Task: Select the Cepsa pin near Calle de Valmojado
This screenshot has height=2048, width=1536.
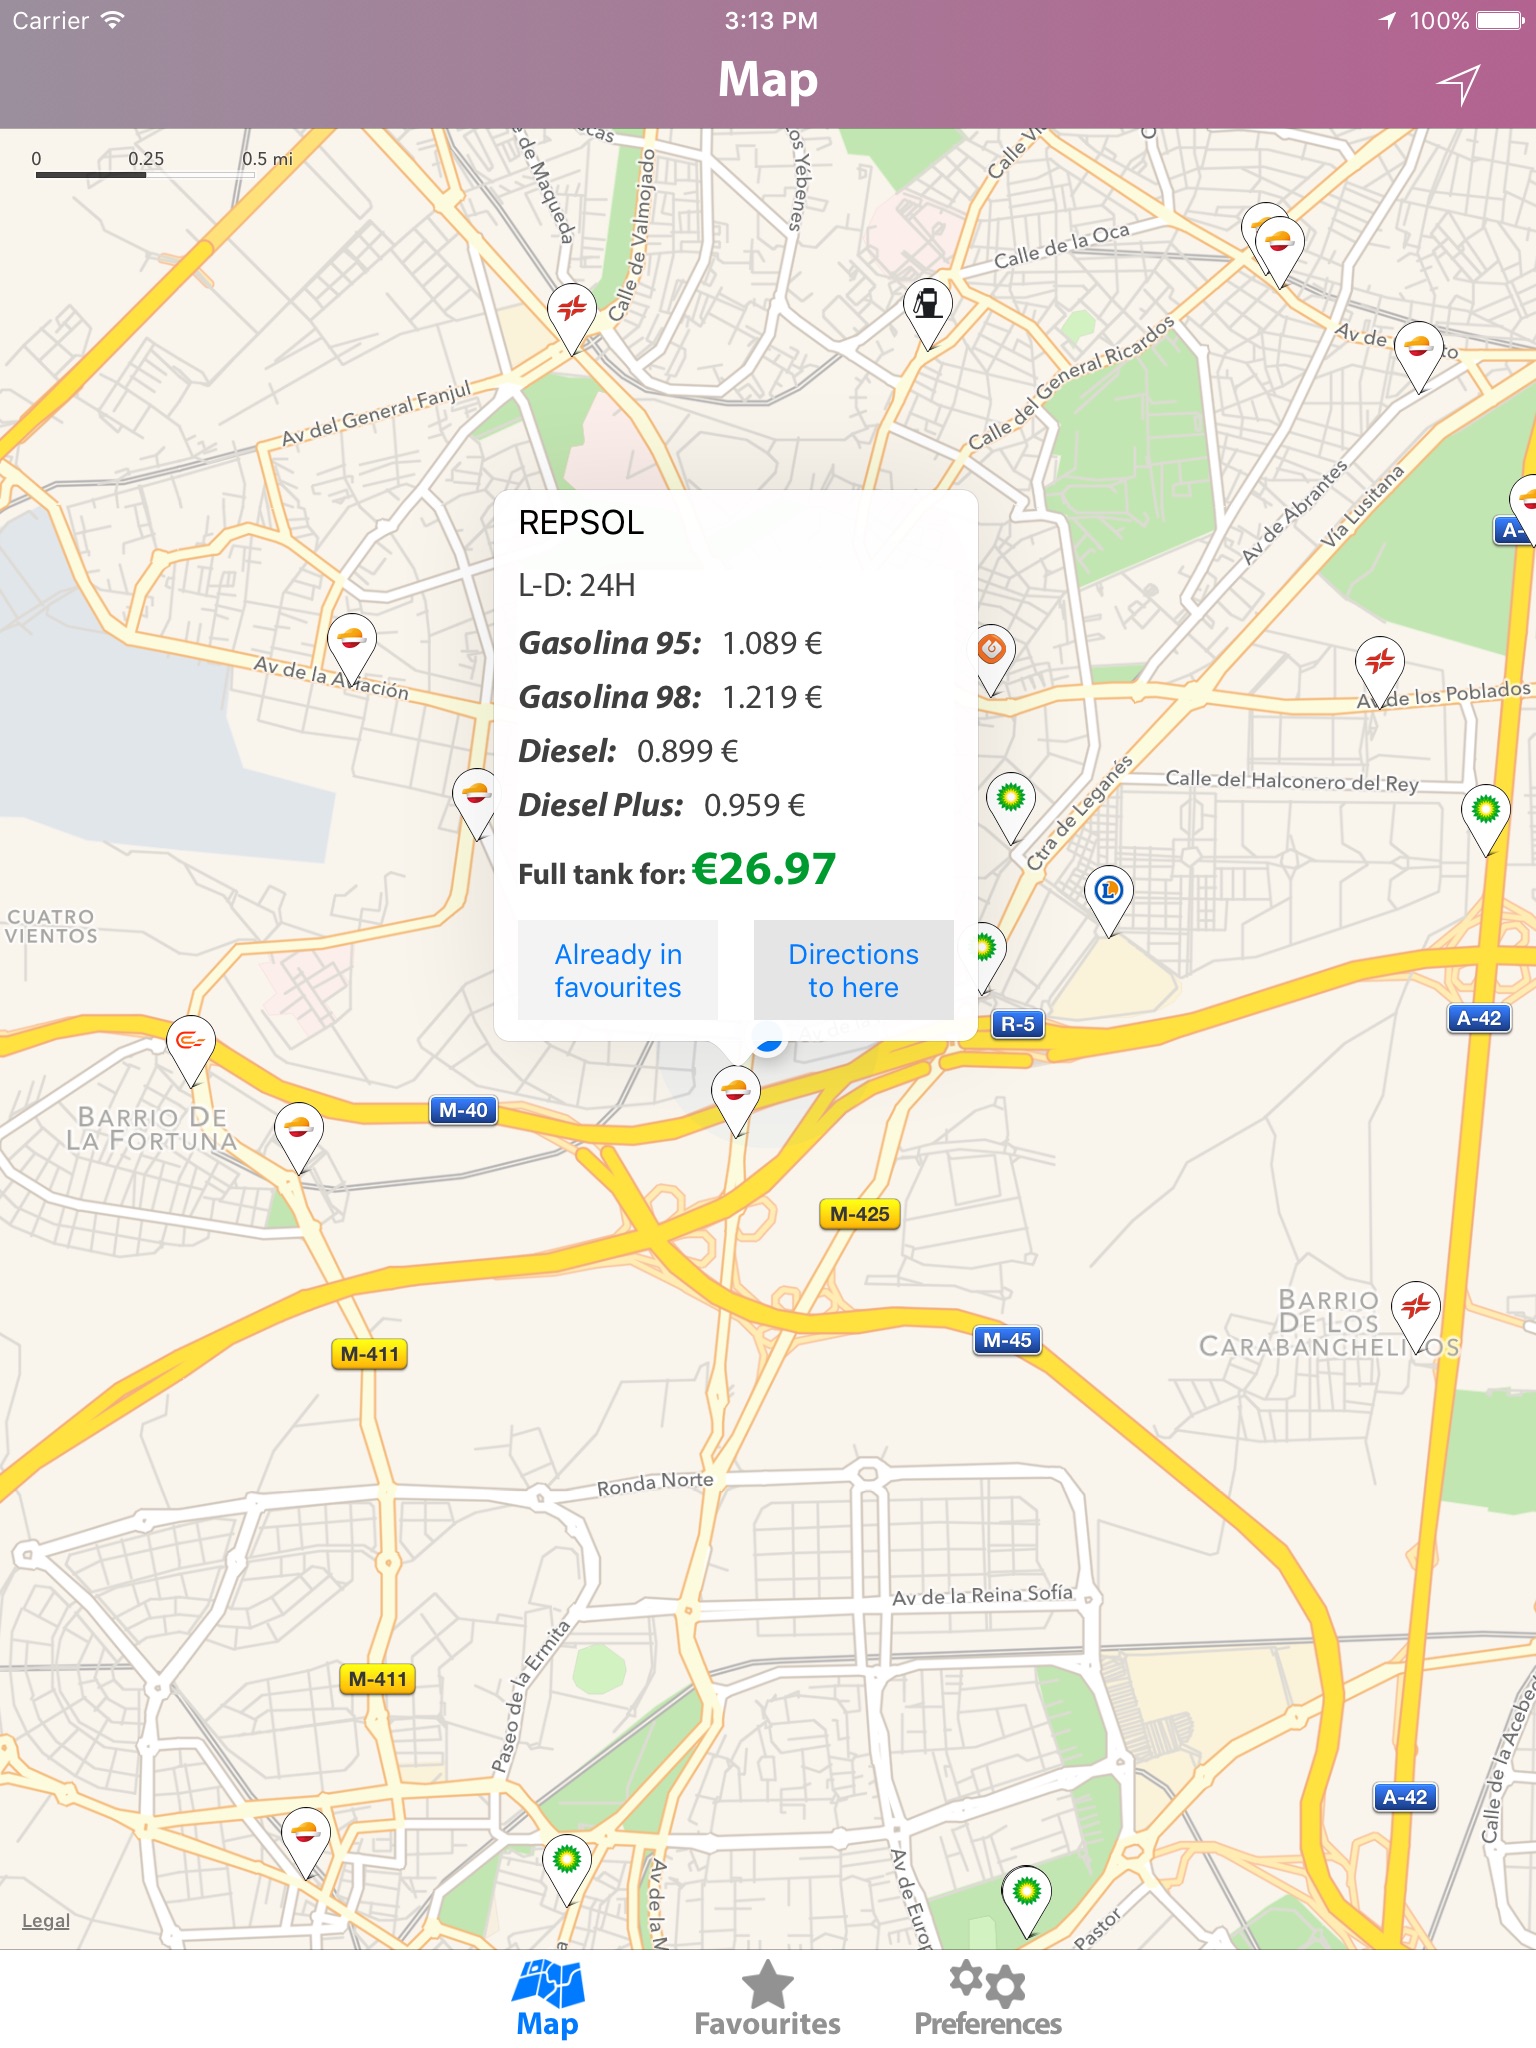Action: pos(572,318)
